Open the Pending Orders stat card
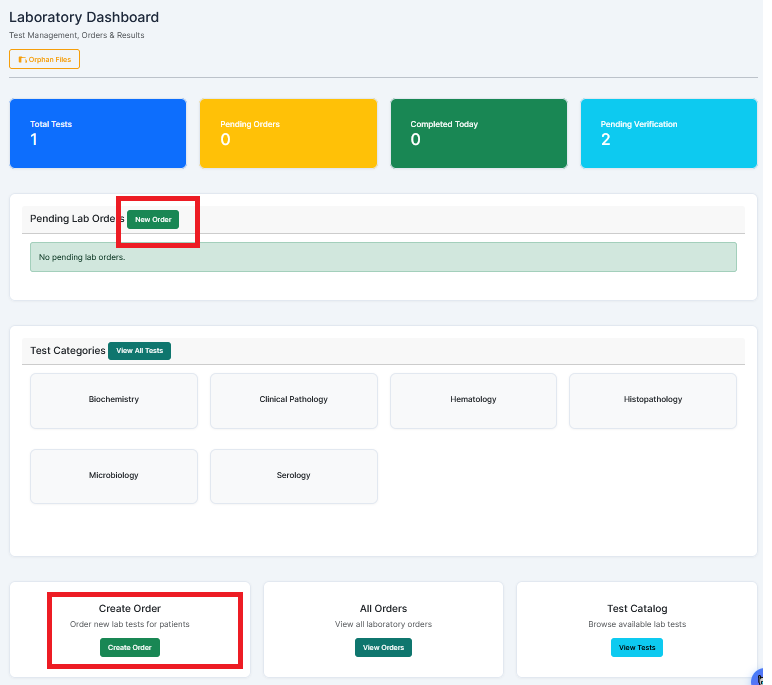This screenshot has width=772, height=685. pos(289,133)
